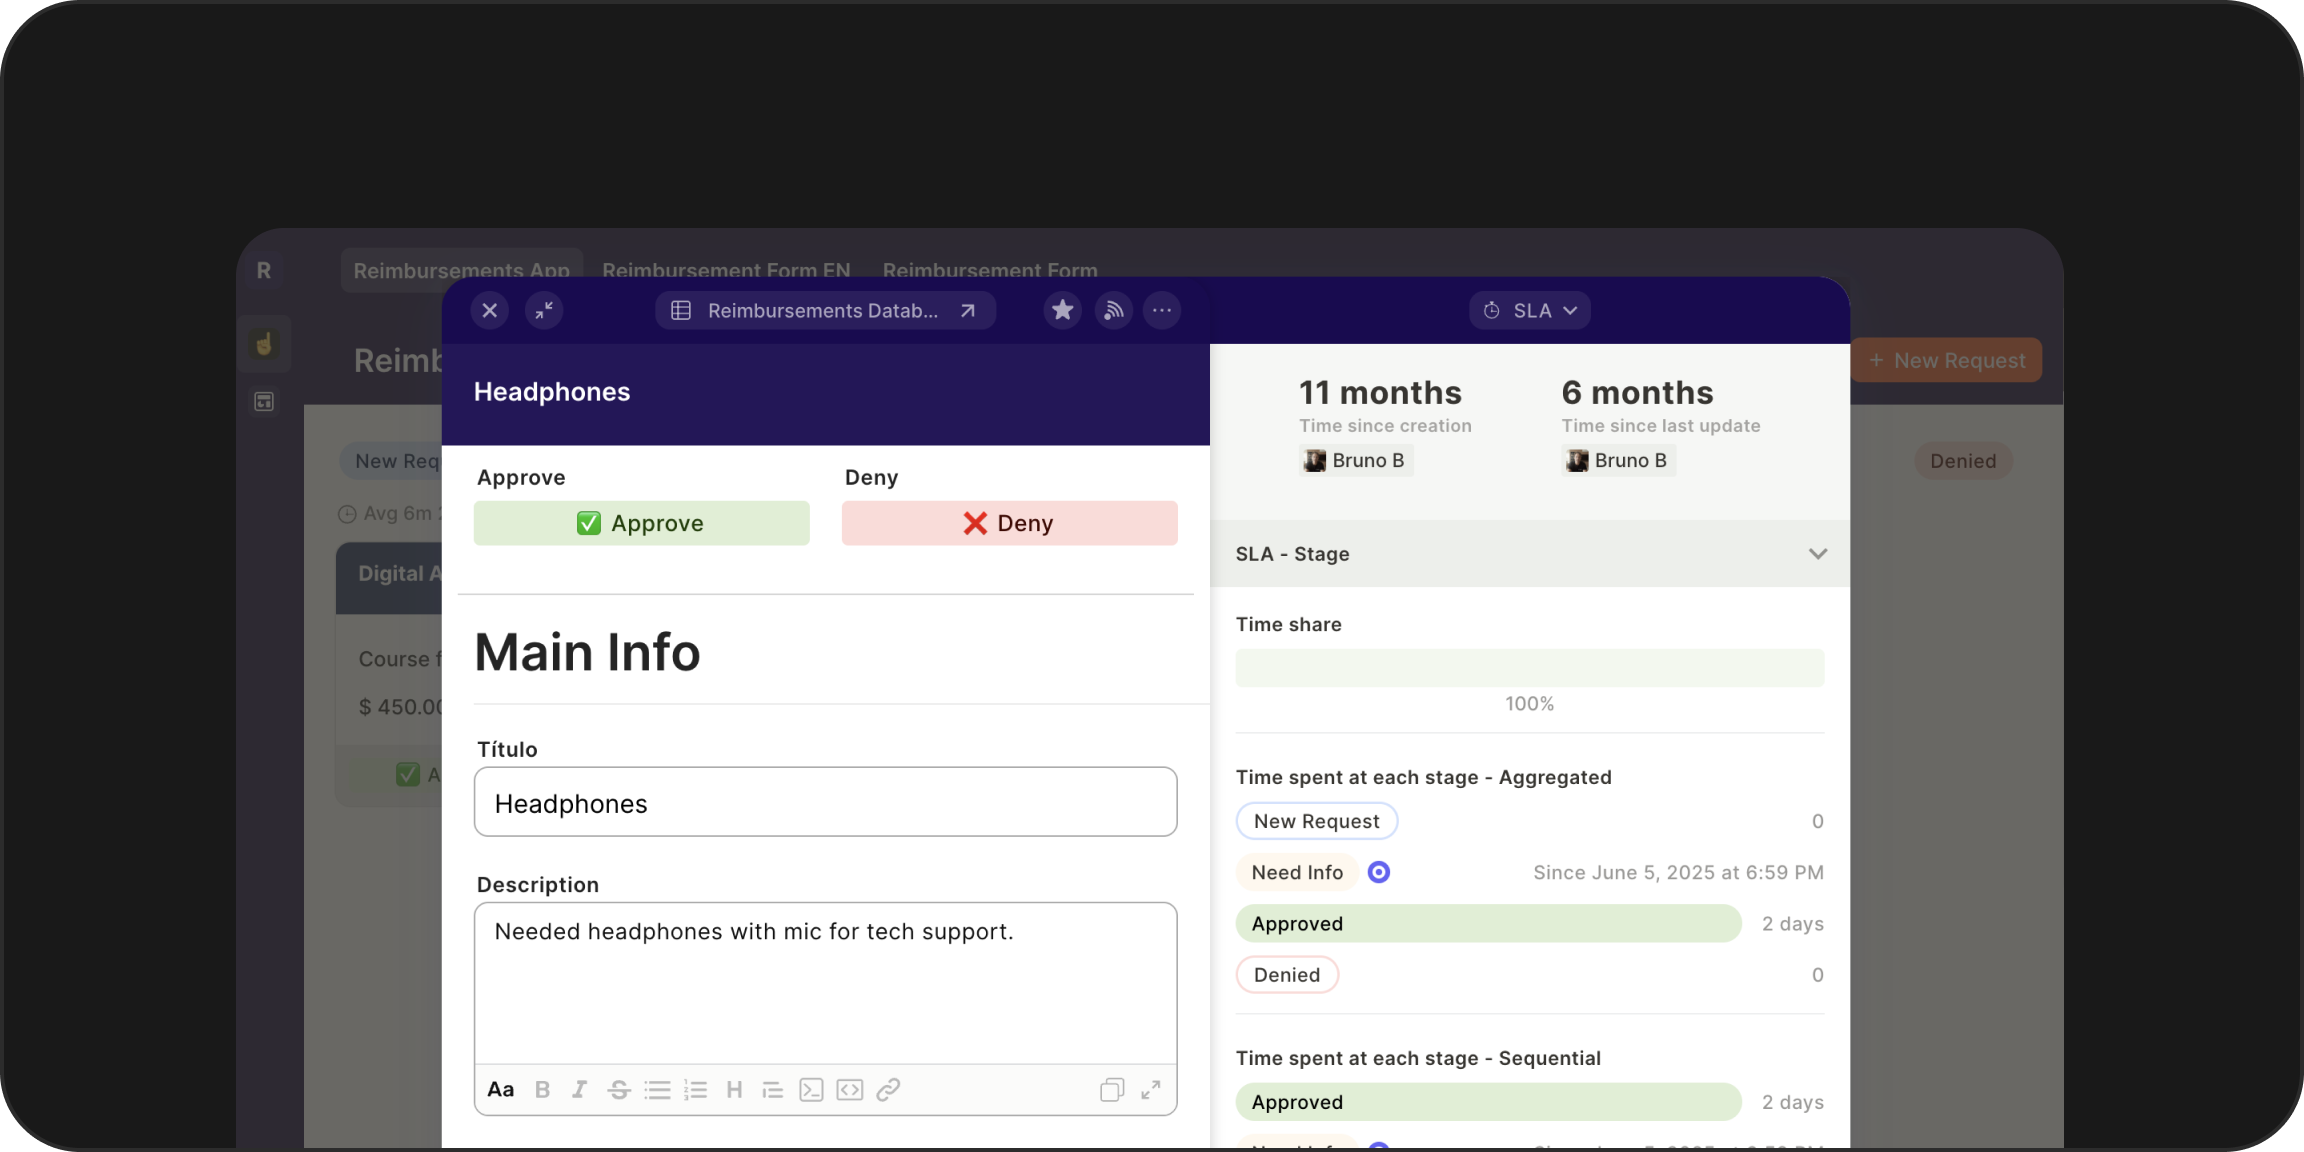Toggle strikethrough in Description editor
This screenshot has width=2304, height=1152.
point(619,1090)
